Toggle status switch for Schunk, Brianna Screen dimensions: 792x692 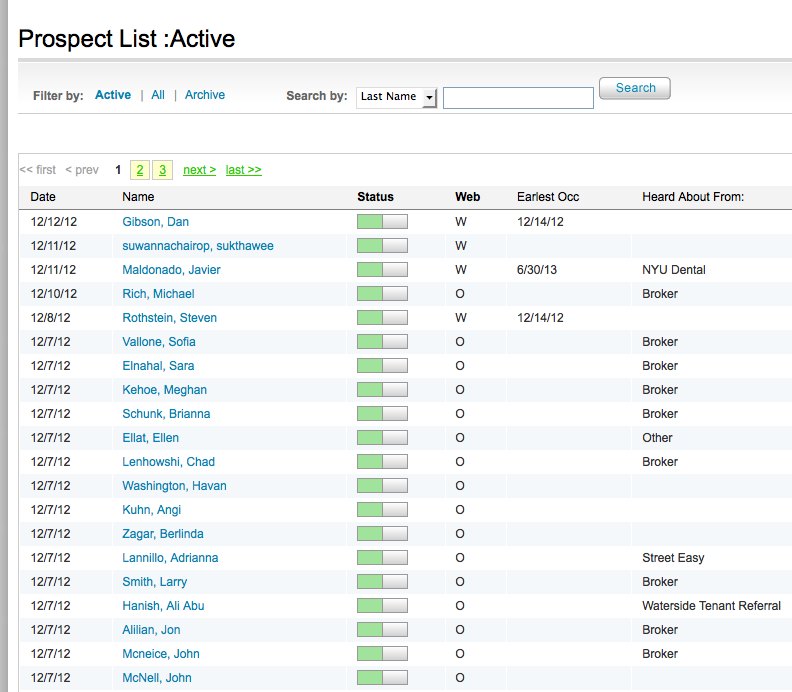(382, 414)
